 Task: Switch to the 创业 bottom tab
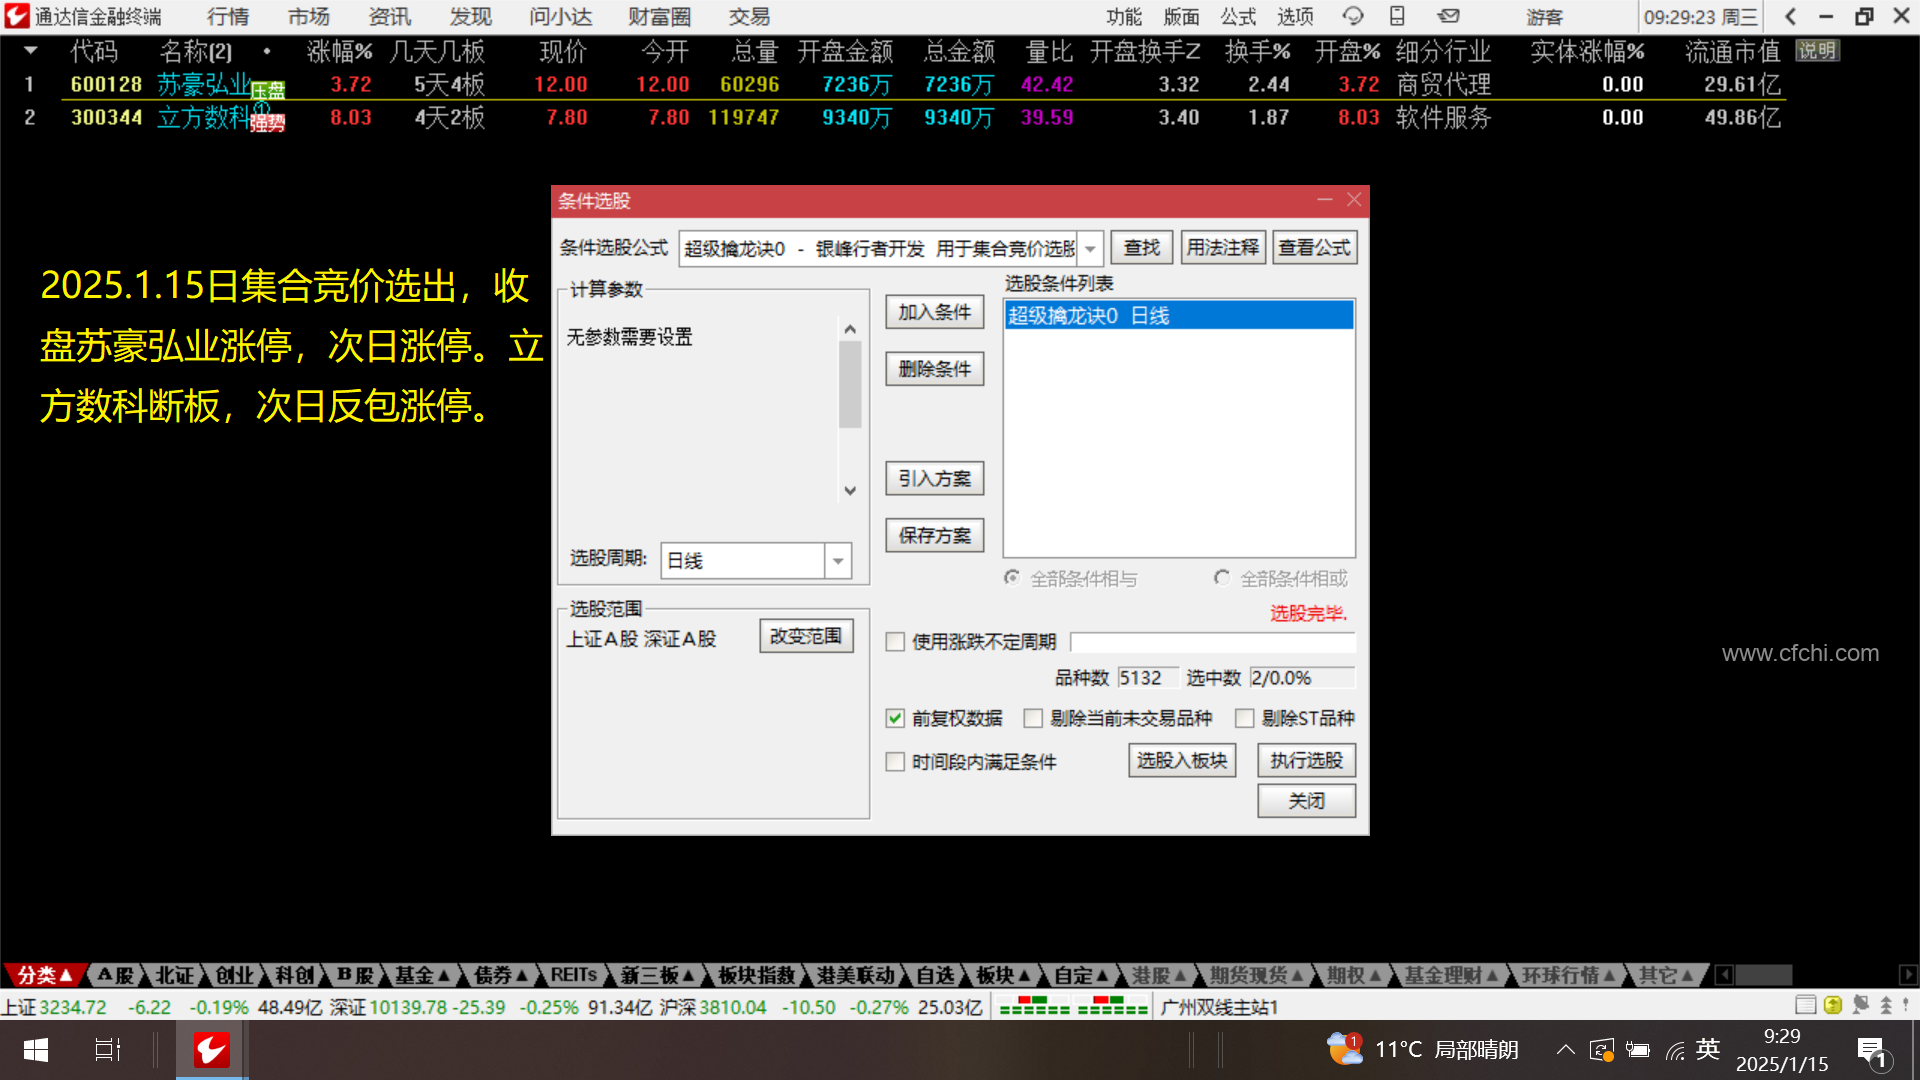[x=235, y=975]
